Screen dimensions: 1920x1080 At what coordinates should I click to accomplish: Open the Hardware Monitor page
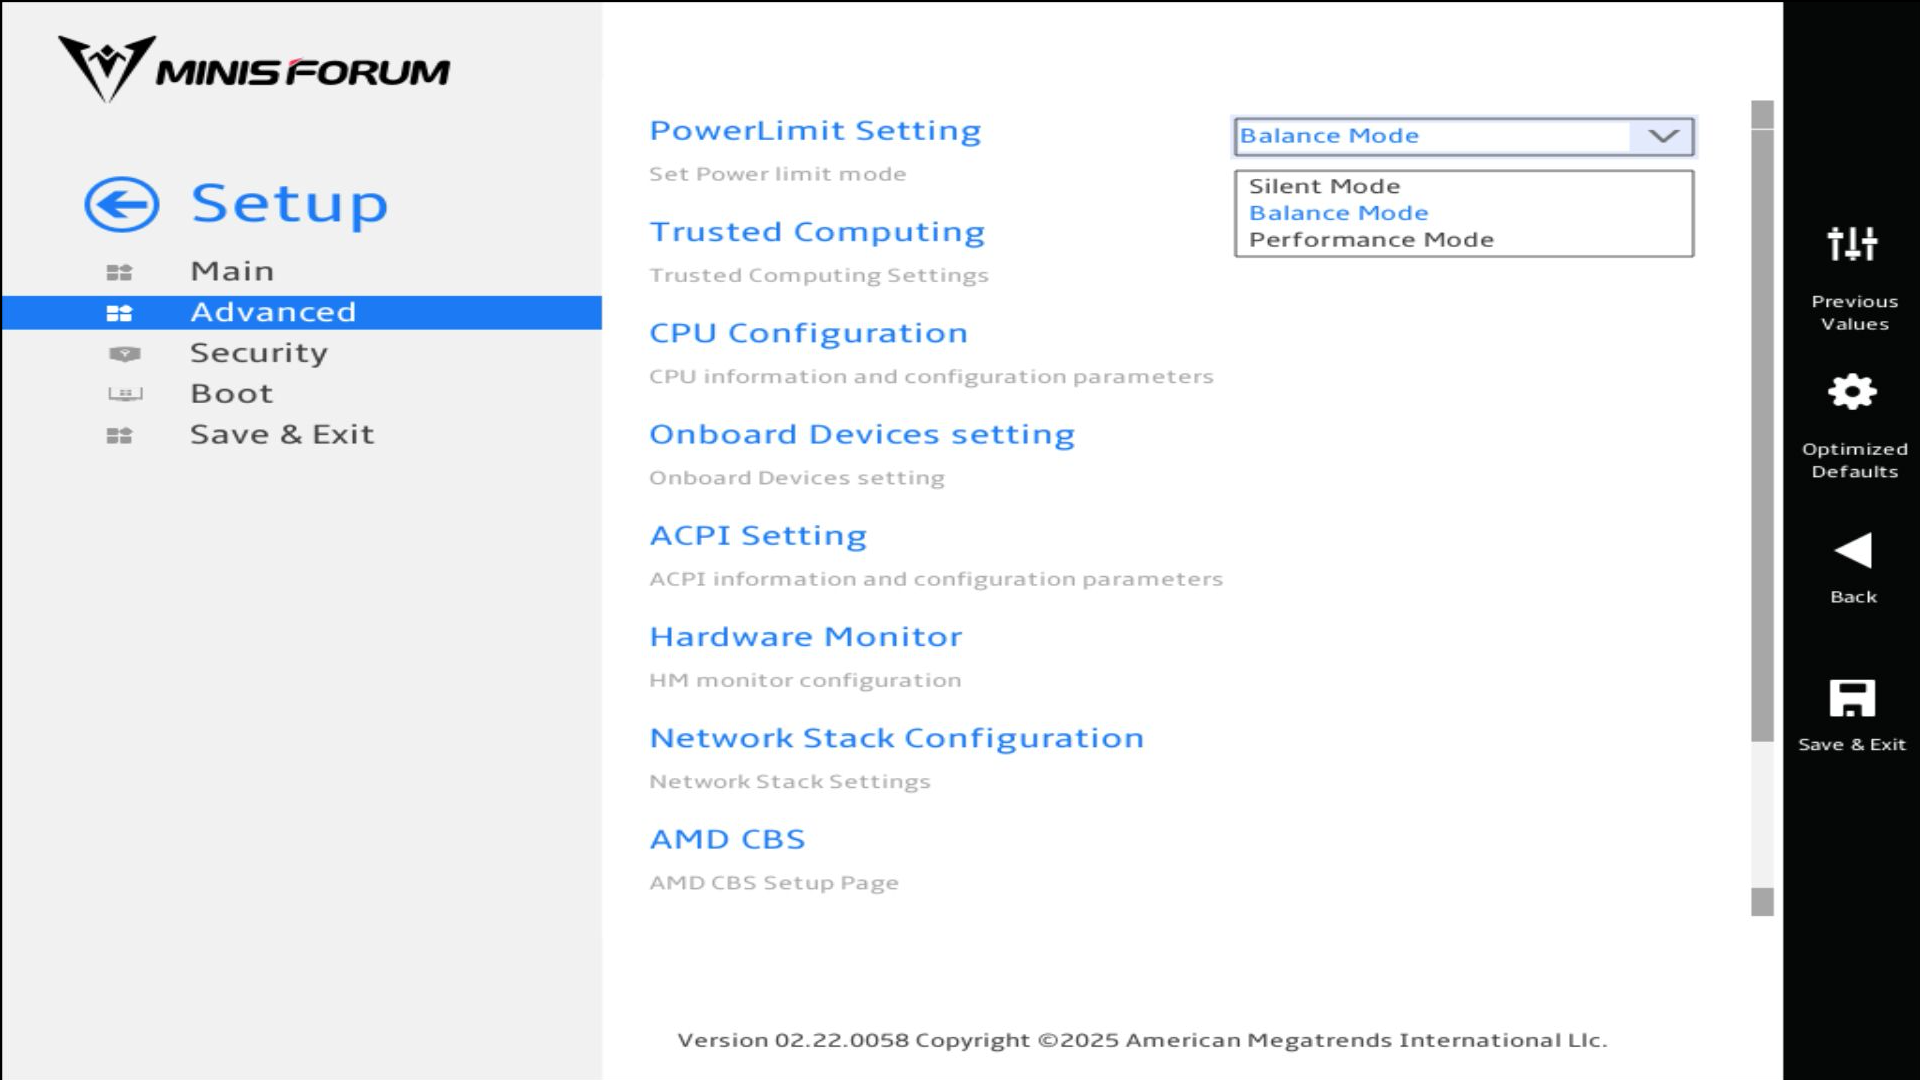805,637
